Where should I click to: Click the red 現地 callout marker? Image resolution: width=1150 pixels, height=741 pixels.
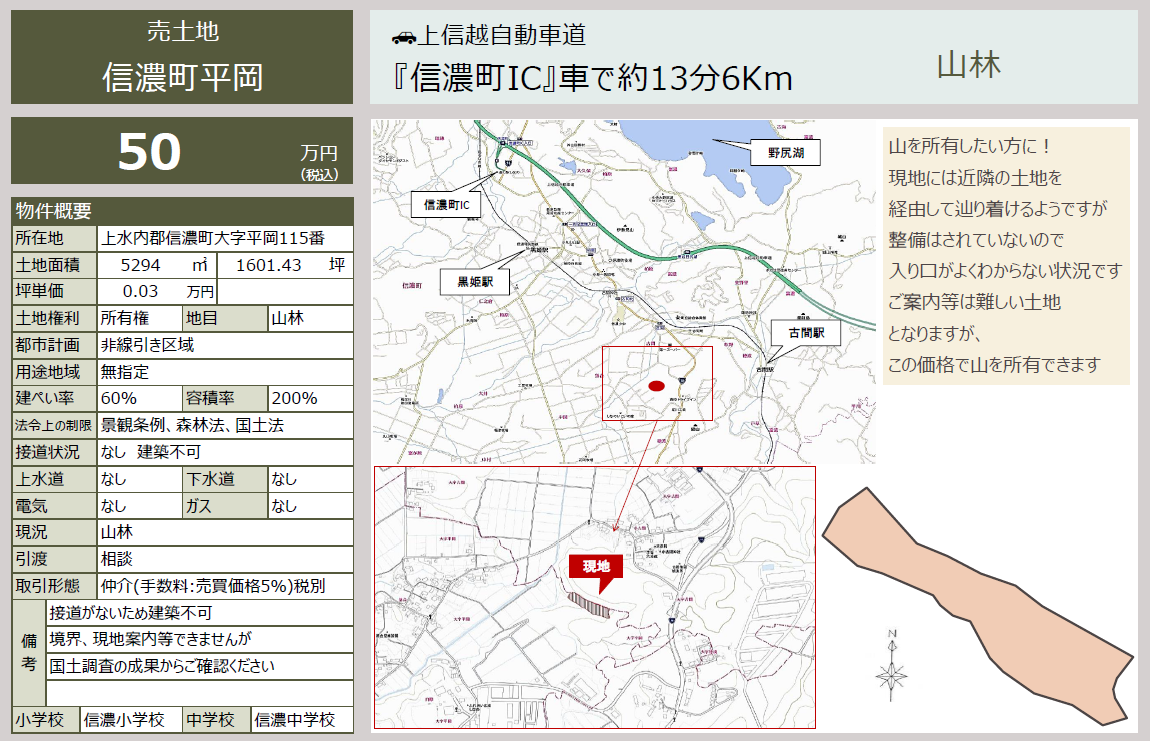pyautogui.click(x=596, y=567)
